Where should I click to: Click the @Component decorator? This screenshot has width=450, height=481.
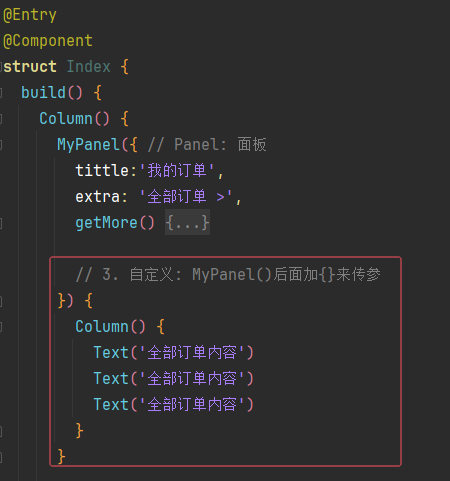48,41
